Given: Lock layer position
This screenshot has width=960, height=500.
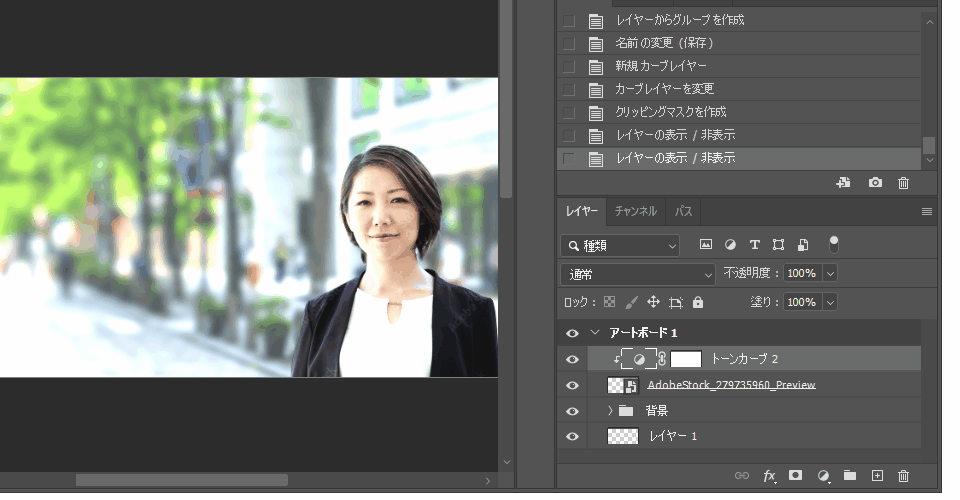Looking at the screenshot, I should coord(653,302).
